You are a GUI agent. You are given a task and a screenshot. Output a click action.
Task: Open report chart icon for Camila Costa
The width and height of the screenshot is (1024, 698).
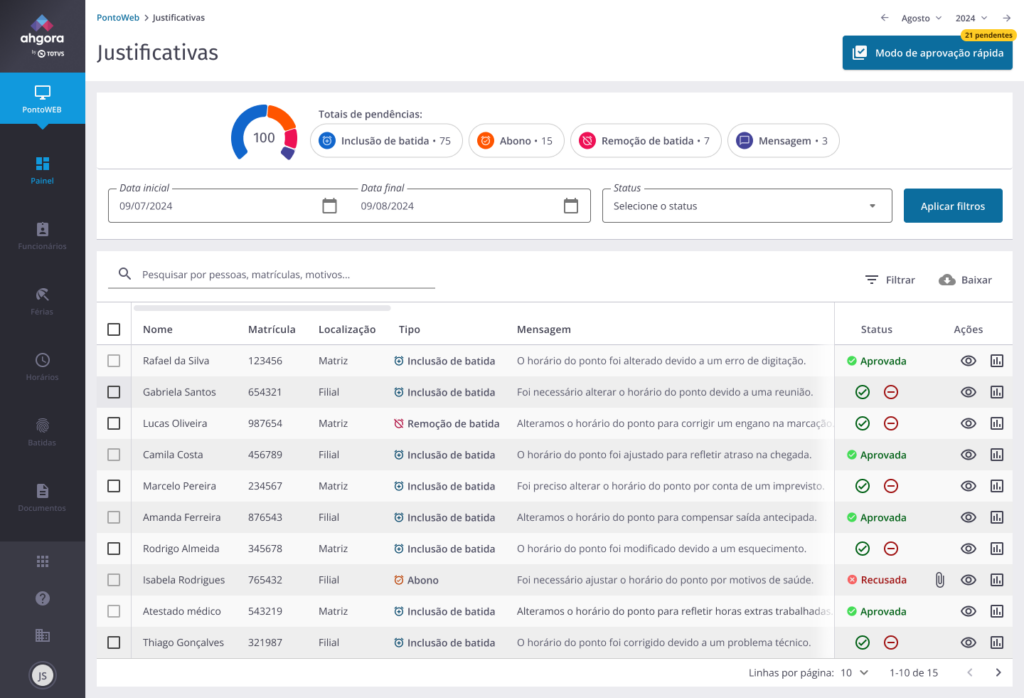[x=996, y=455]
